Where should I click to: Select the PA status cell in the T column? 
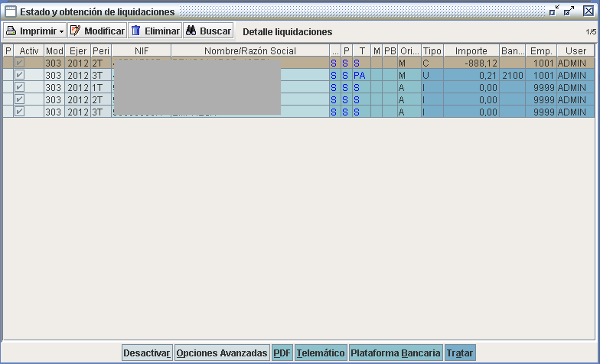360,75
